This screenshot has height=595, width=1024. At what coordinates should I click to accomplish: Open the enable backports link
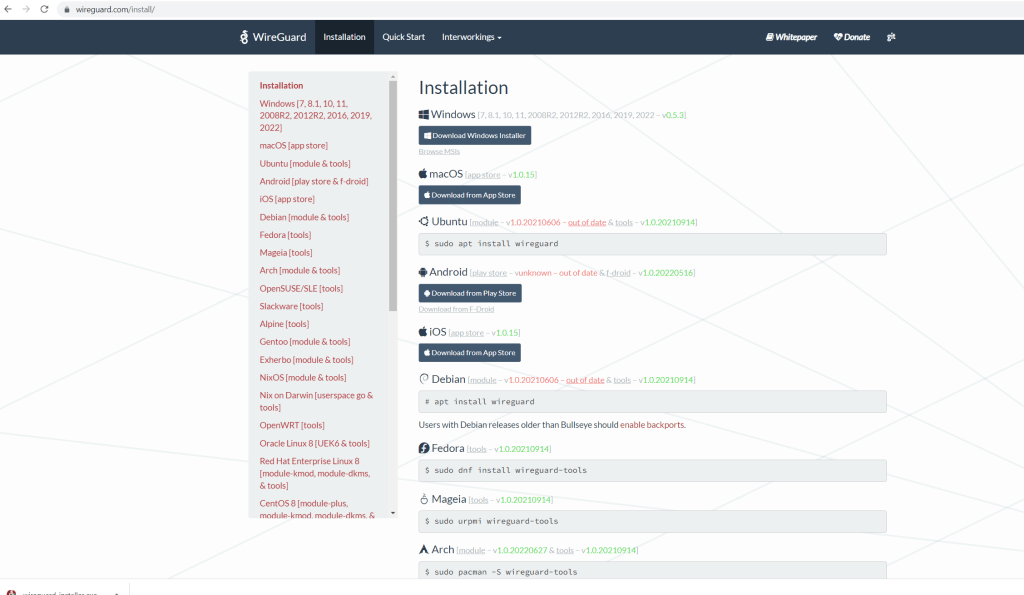(652, 425)
